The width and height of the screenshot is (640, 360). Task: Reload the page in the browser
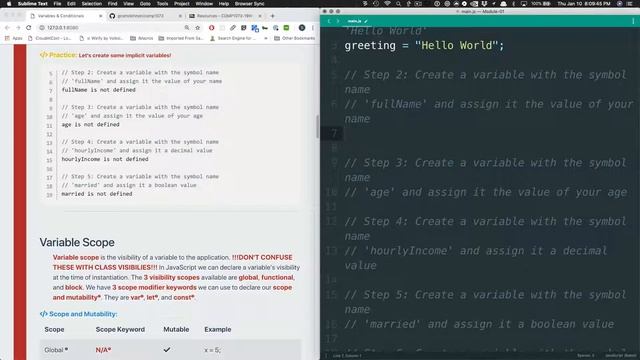[x=29, y=28]
